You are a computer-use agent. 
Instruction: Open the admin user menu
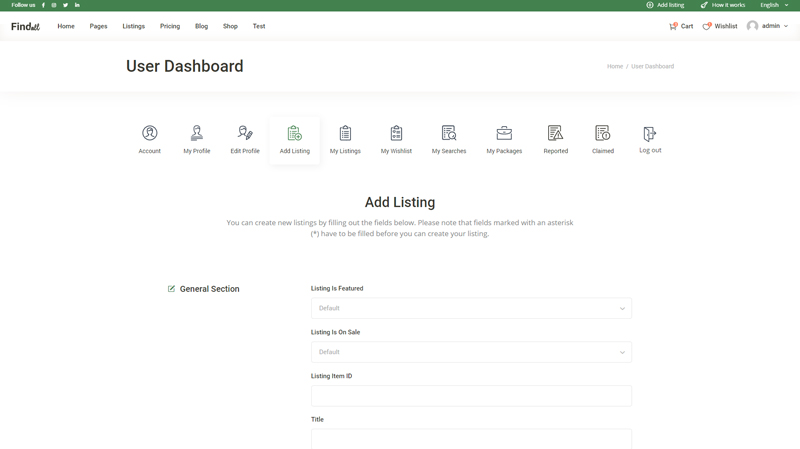(767, 26)
